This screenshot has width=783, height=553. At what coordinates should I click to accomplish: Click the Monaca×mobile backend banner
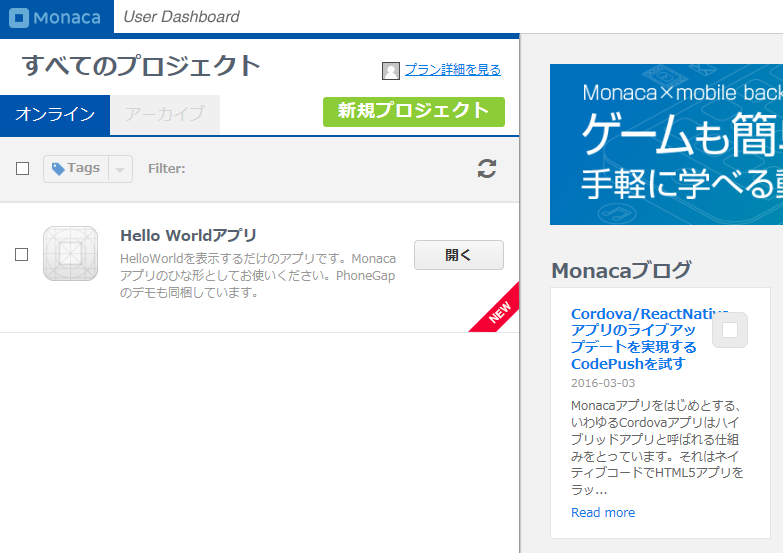666,144
